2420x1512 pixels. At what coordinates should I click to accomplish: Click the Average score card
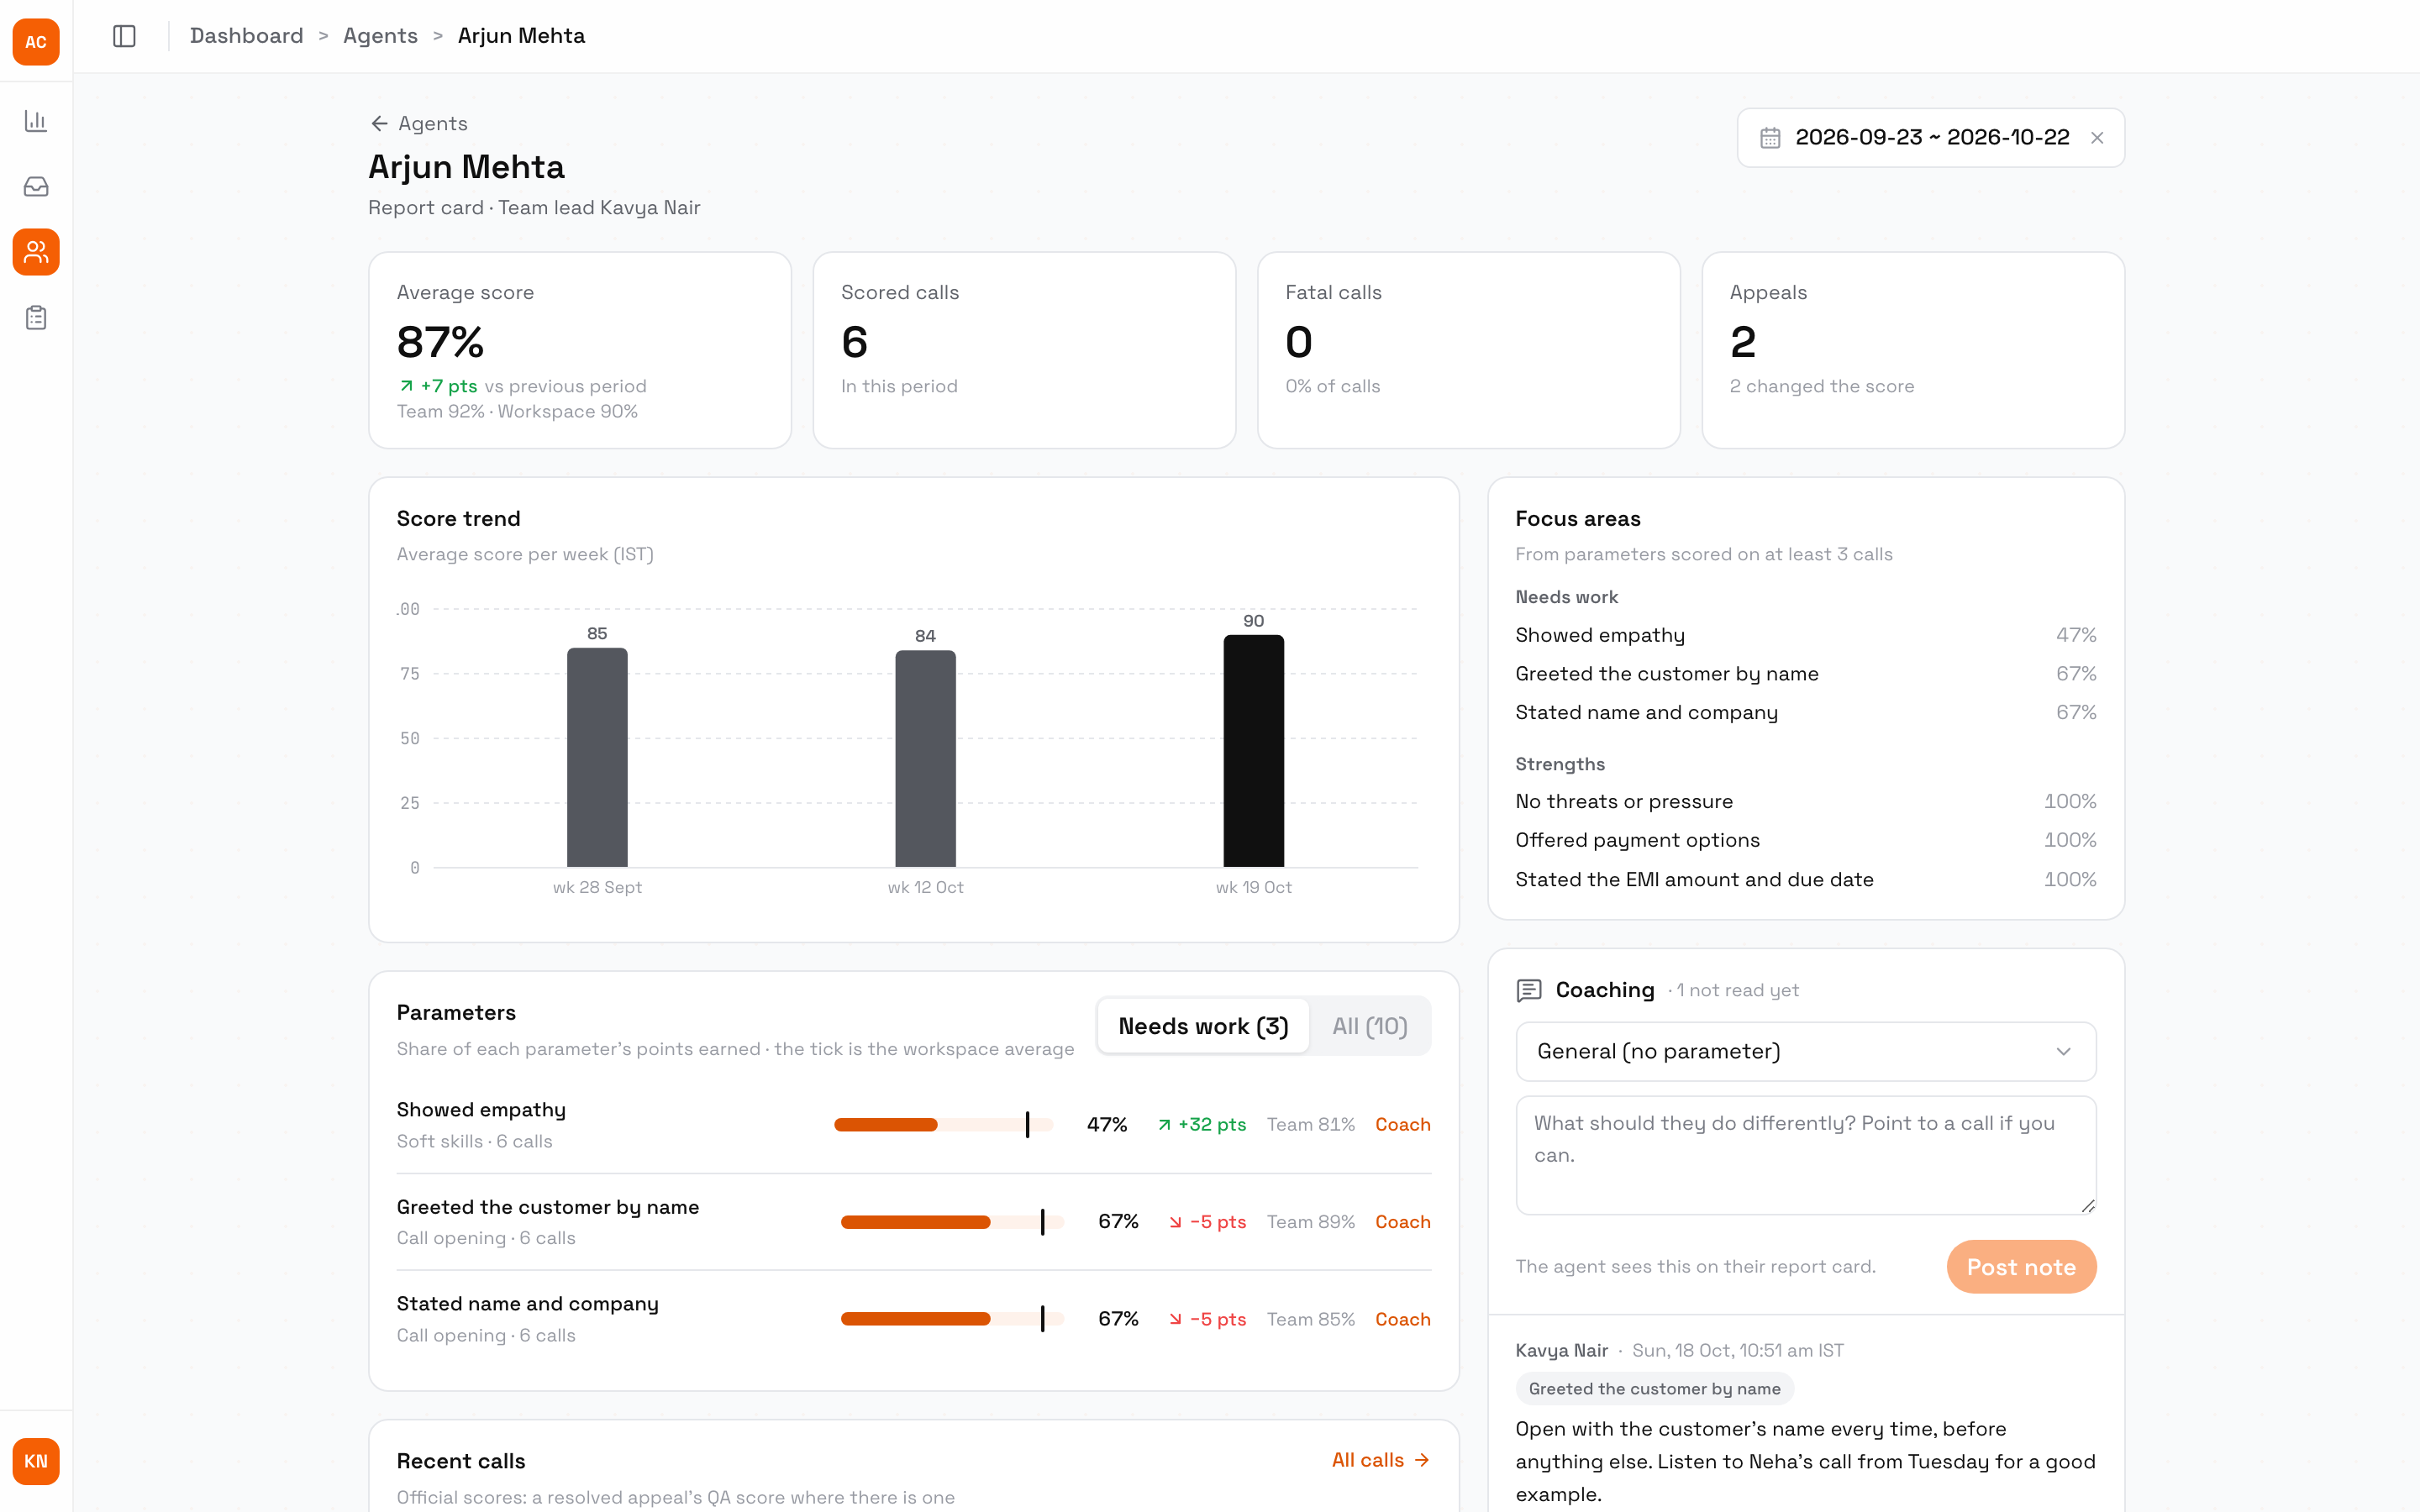tap(580, 350)
